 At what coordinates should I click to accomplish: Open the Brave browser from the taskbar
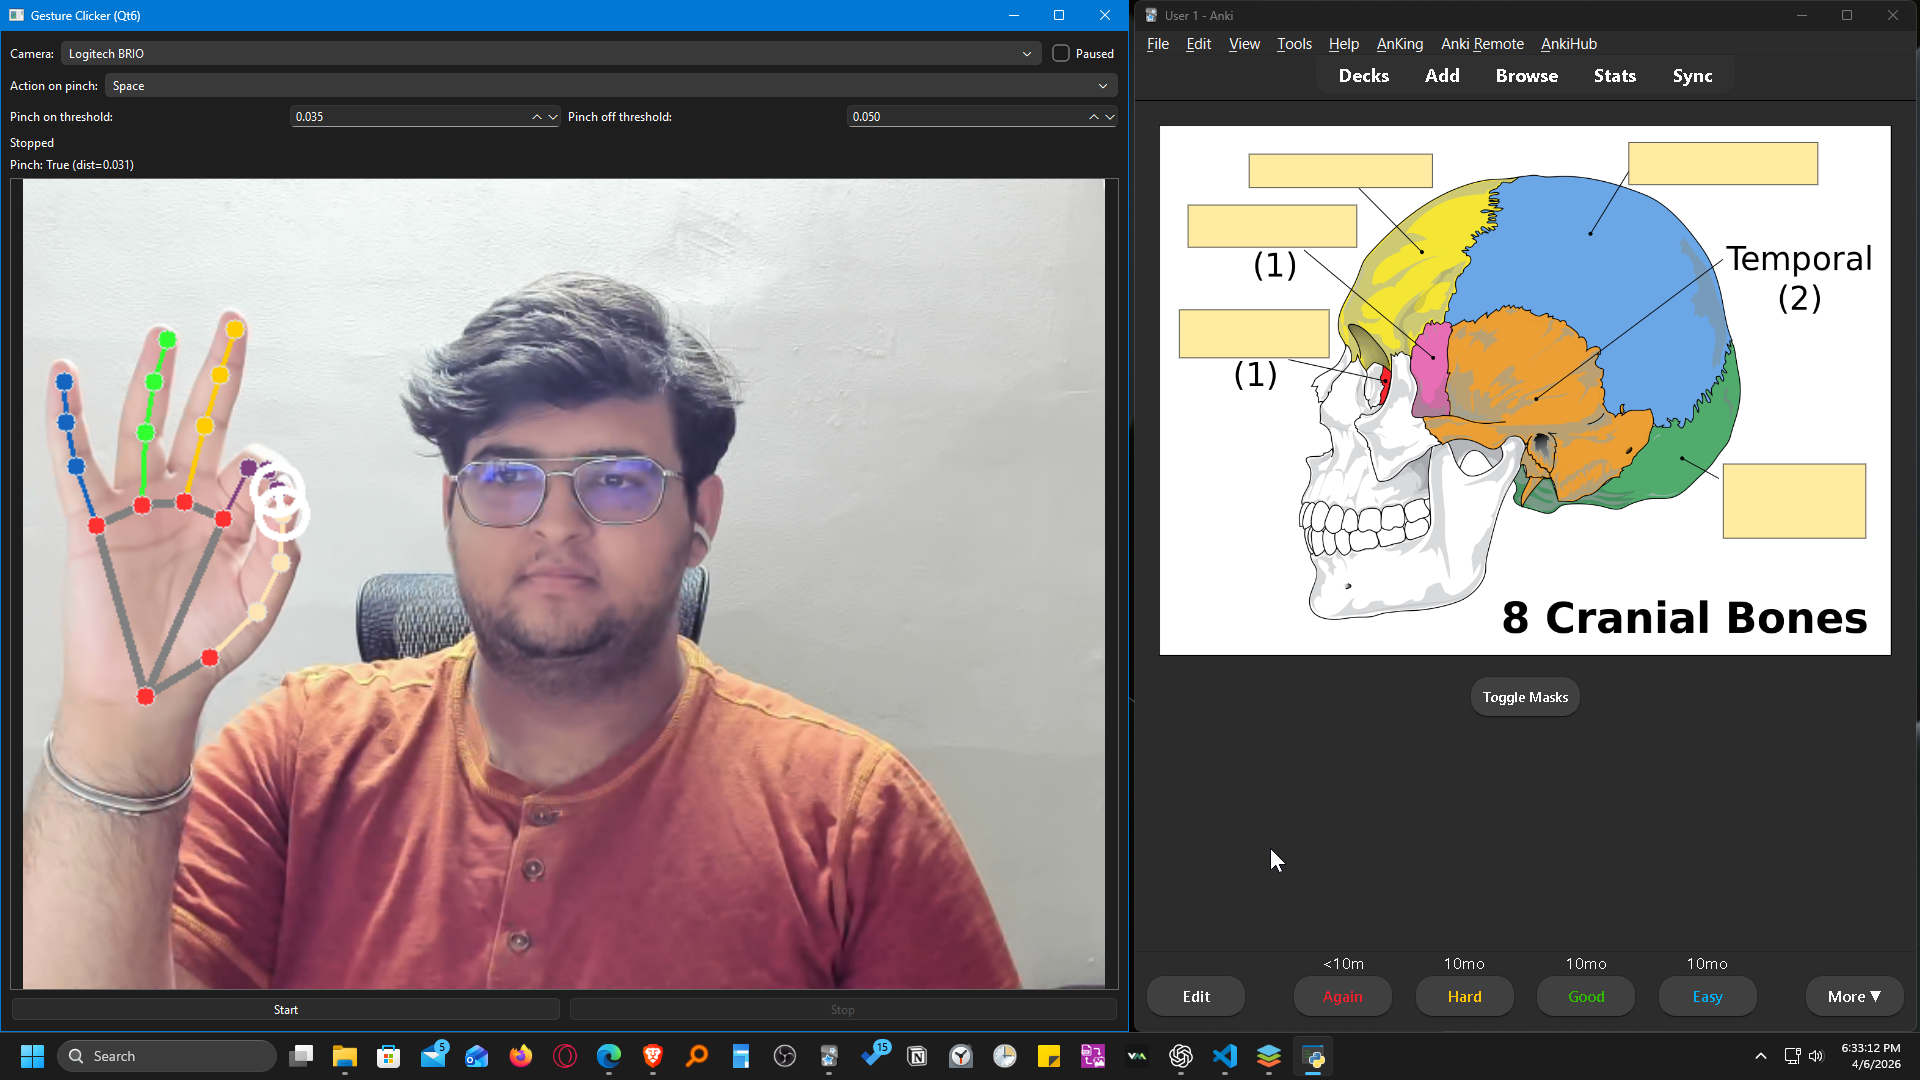653,1056
